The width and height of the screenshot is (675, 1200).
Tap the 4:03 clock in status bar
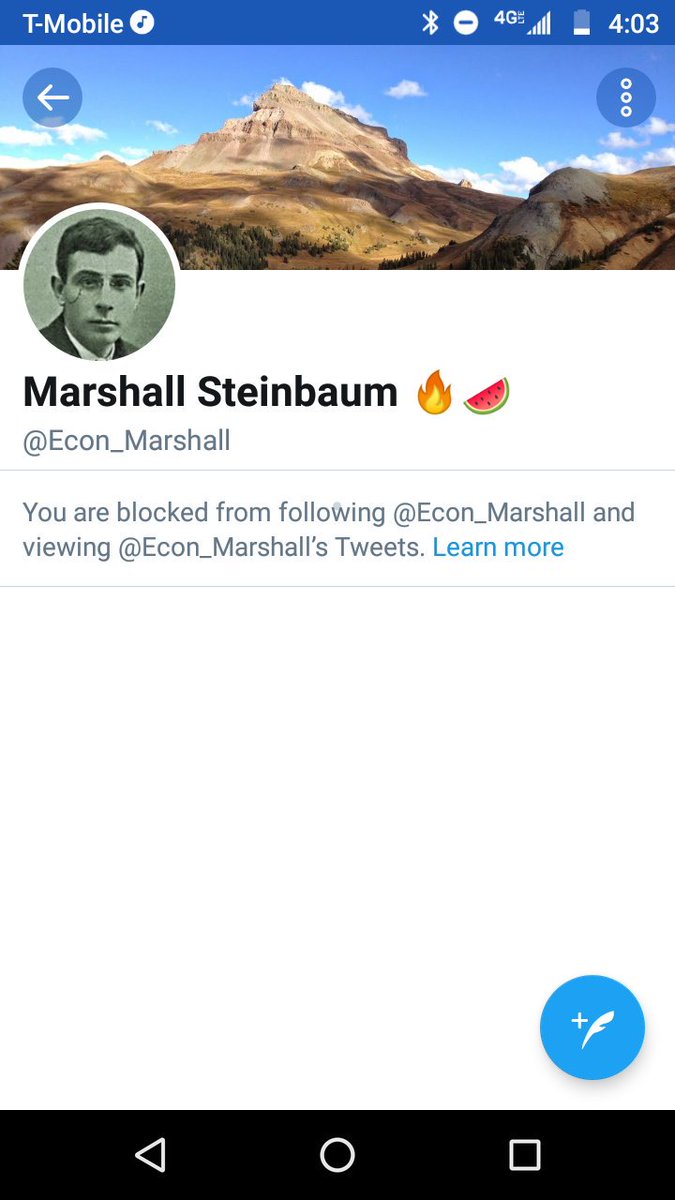(634, 22)
